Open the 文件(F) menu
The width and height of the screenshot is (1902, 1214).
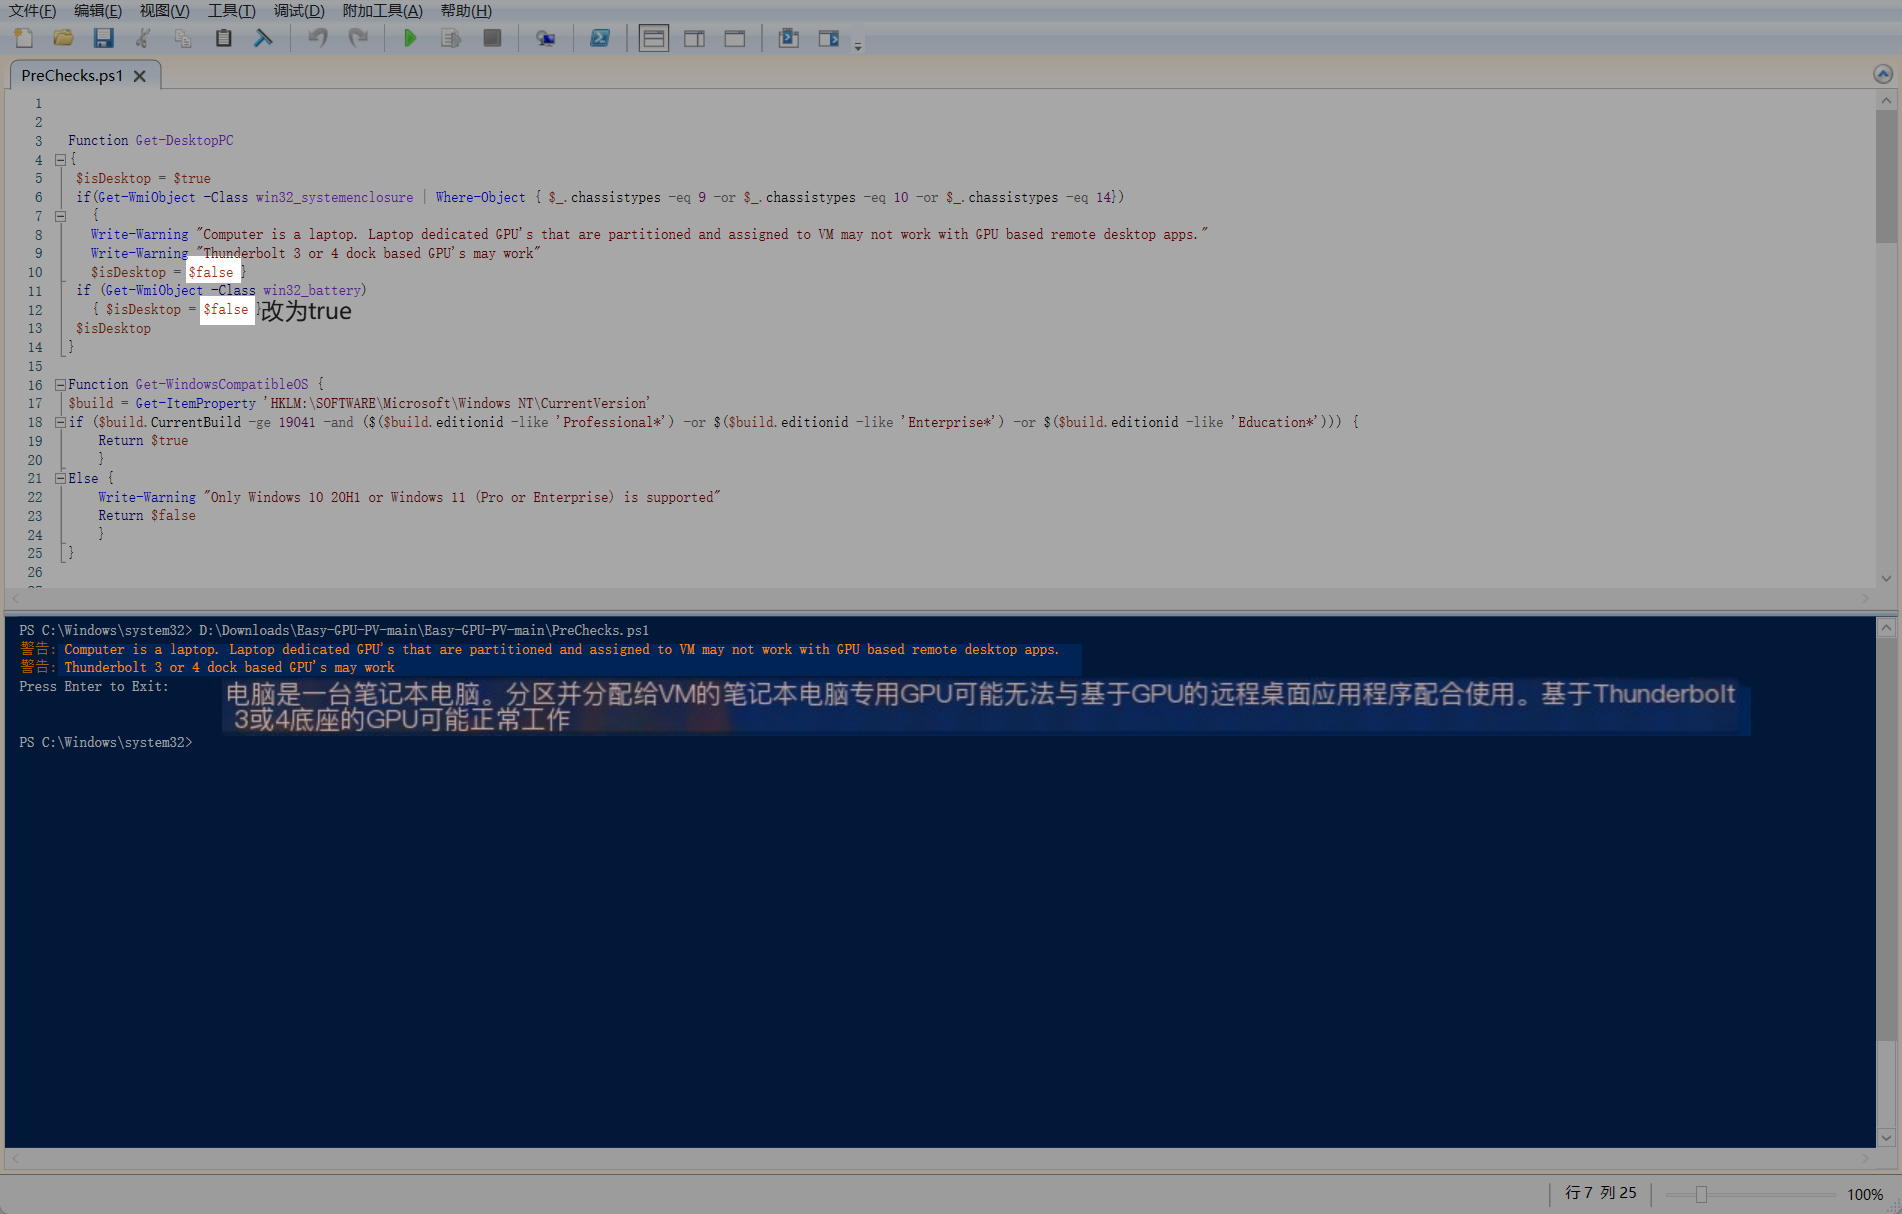33,10
